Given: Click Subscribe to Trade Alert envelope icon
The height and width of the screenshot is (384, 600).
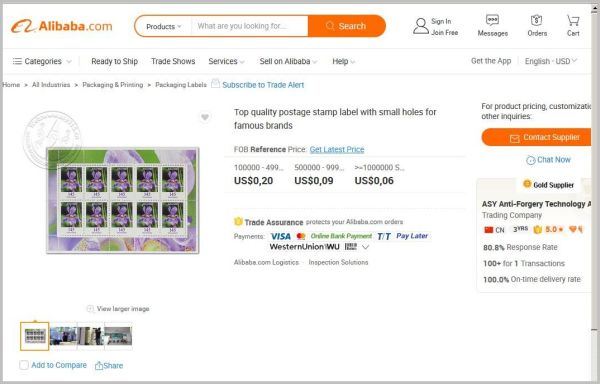Looking at the screenshot, I should coord(215,83).
